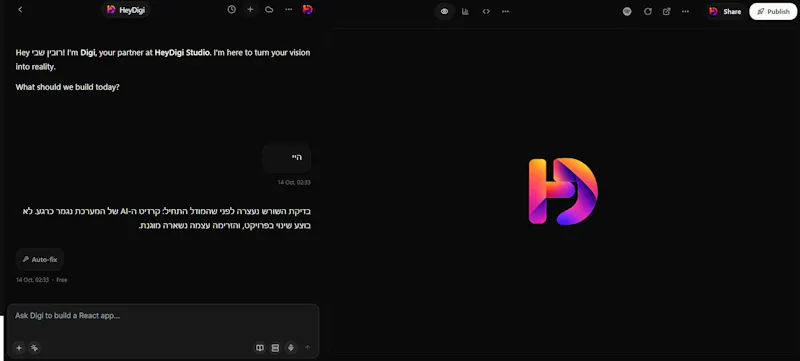Viewport: 800px width, 361px height.
Task: Click the '14 Oct. 02:33 · Free' label
Action: (42, 280)
